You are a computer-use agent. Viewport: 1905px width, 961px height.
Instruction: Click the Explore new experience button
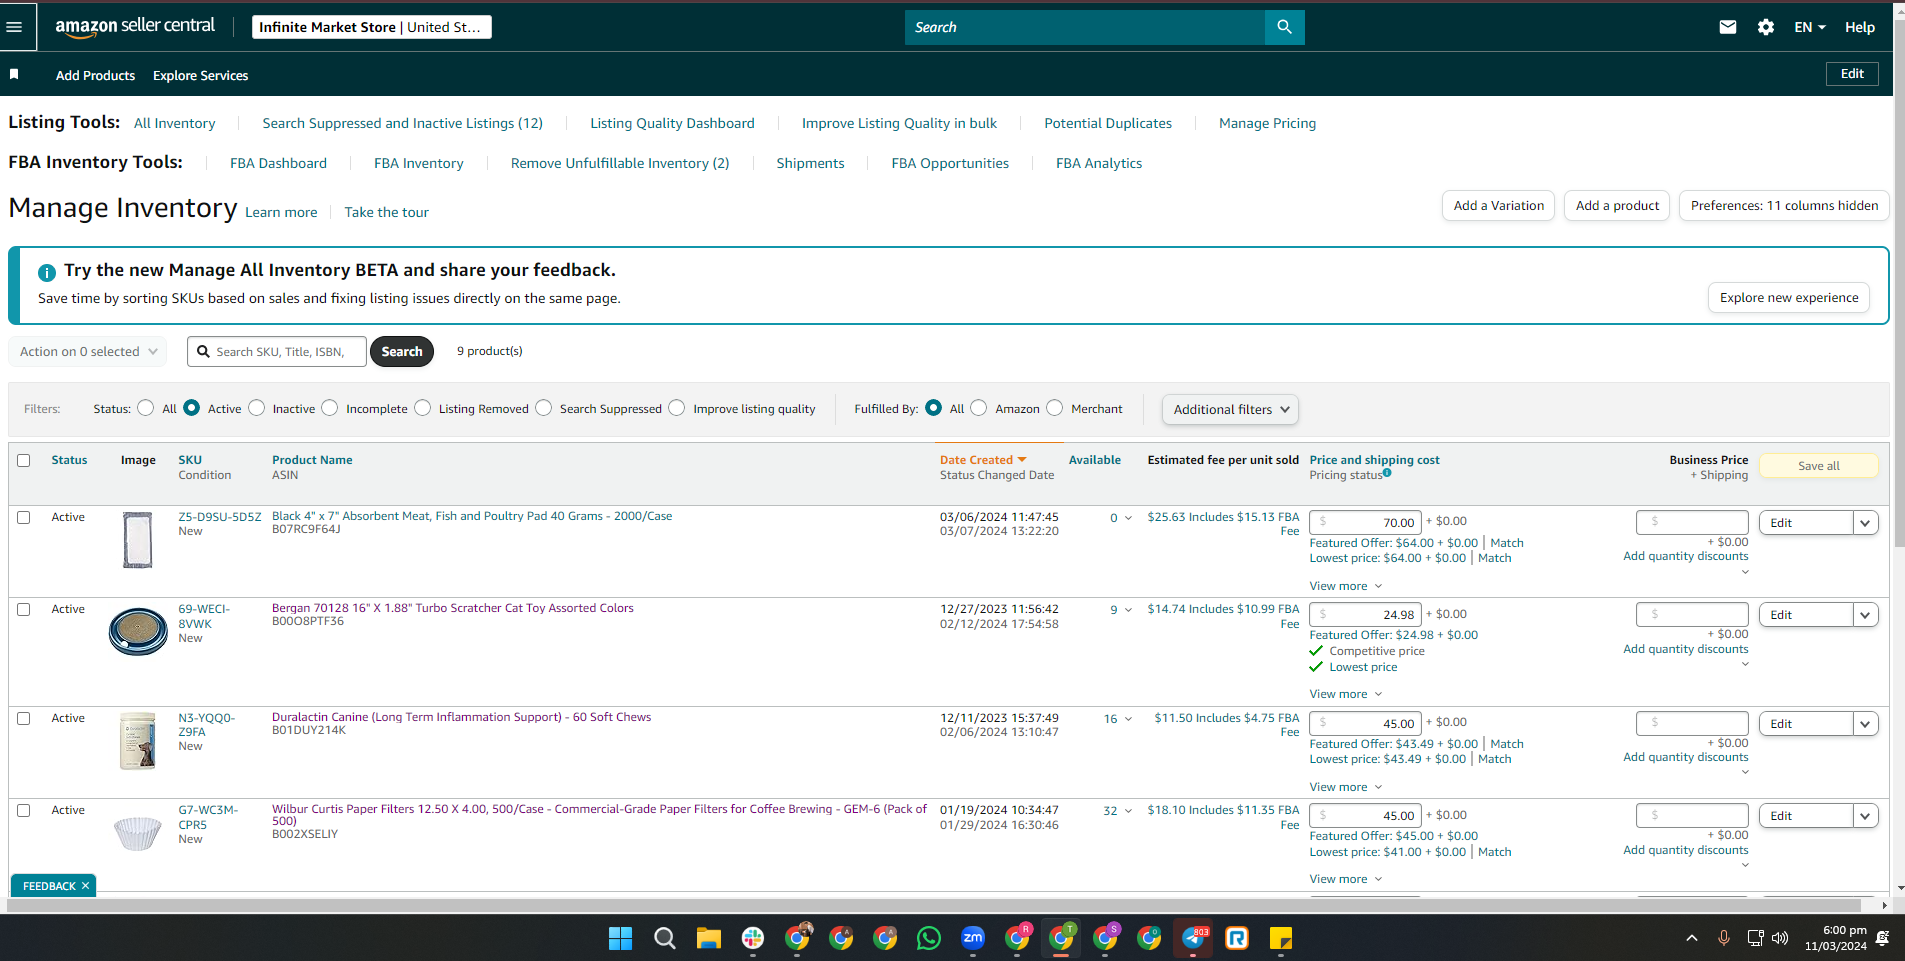pyautogui.click(x=1789, y=297)
